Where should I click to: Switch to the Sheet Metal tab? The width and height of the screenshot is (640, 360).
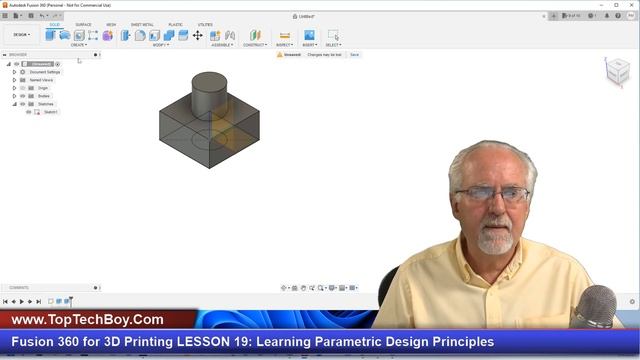(x=142, y=24)
